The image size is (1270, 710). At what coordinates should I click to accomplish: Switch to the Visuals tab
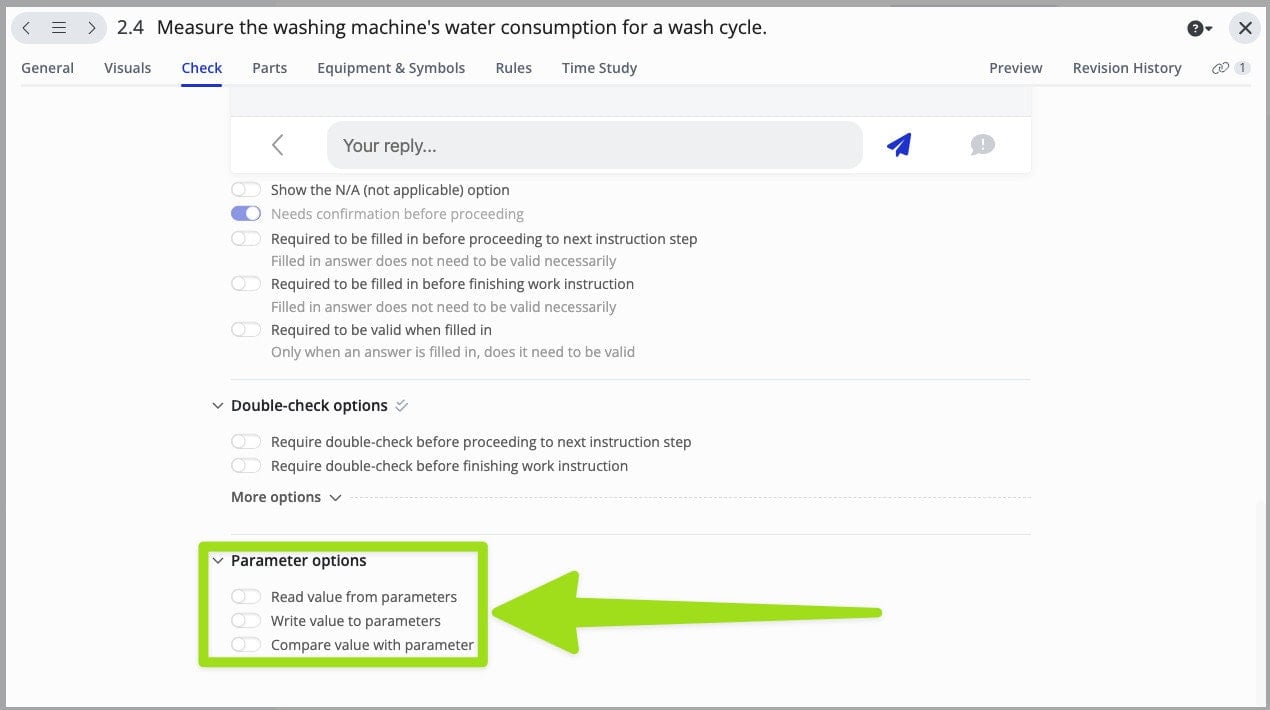127,68
